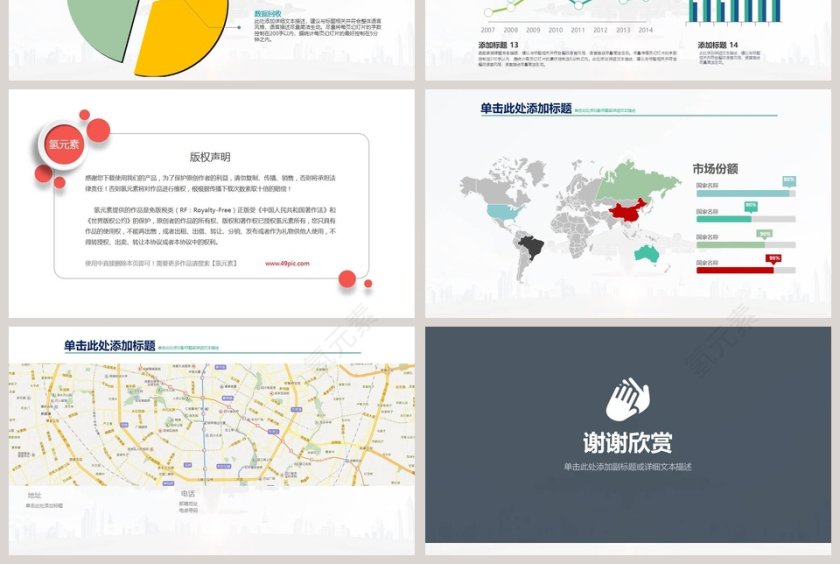The height and width of the screenshot is (564, 840).
Task: Click the 单击此处添加副标题或详细文本描述 subtitle
Action: [628, 467]
